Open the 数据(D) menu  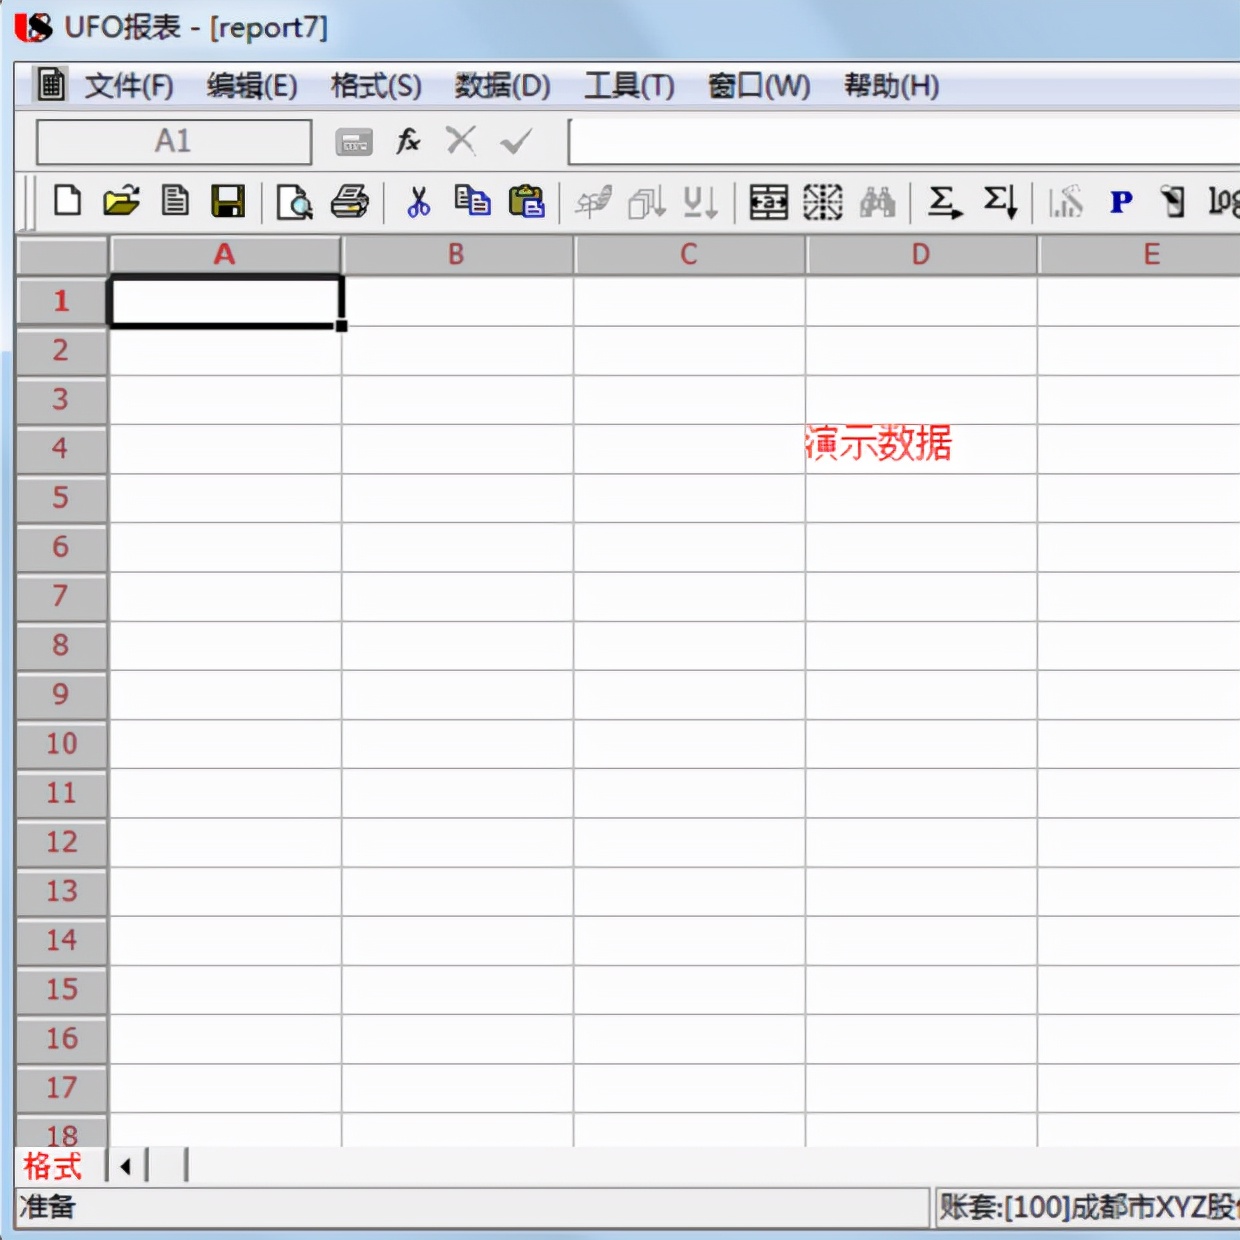point(502,86)
